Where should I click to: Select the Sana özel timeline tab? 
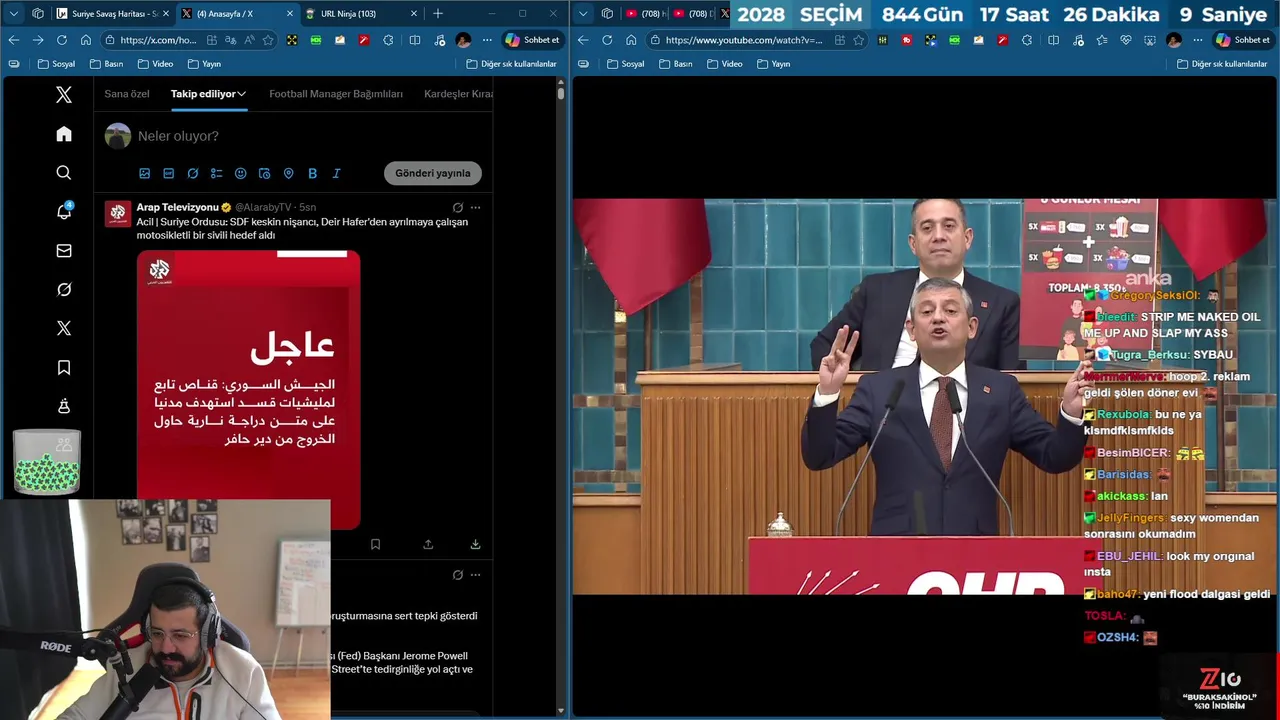[127, 94]
